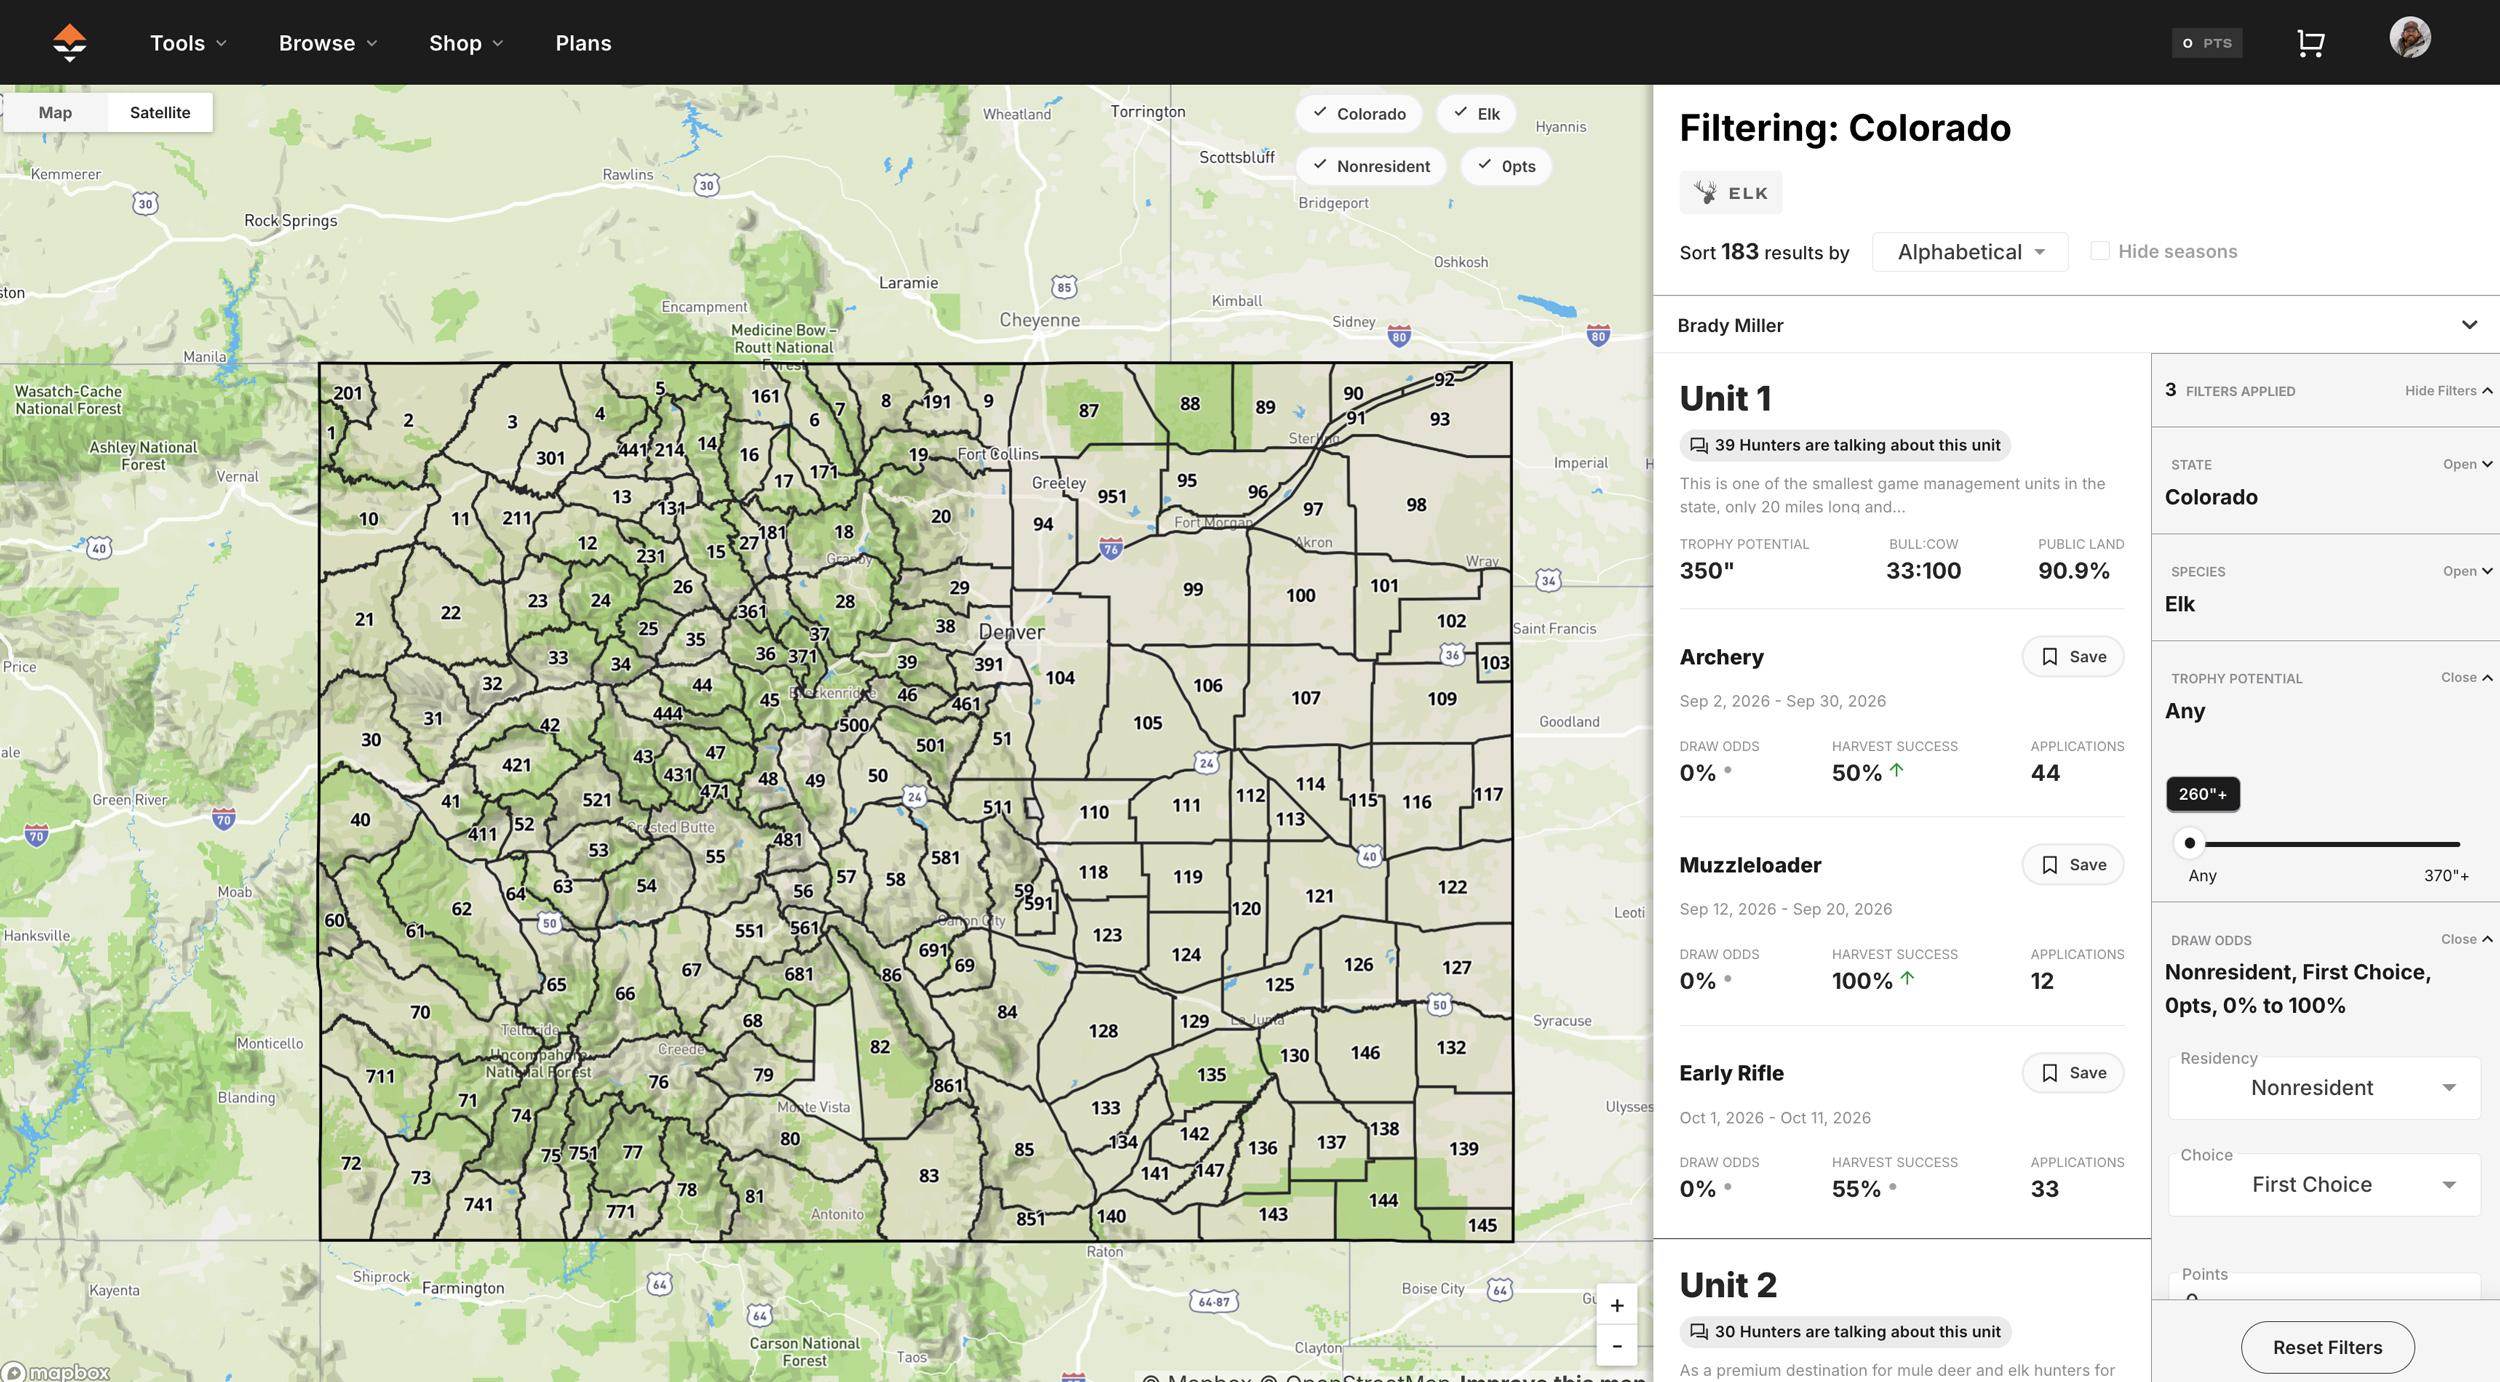2500x1382 pixels.
Task: Toggle the 0pts filter chip
Action: (x=1506, y=166)
